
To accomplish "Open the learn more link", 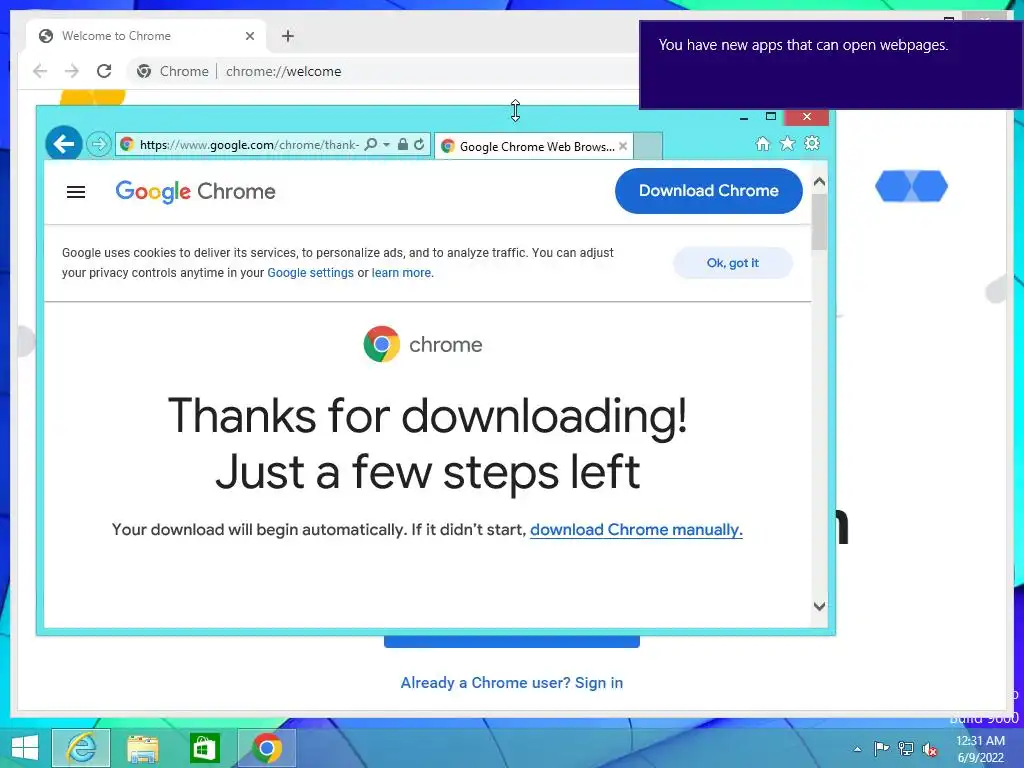I will pos(402,273).
